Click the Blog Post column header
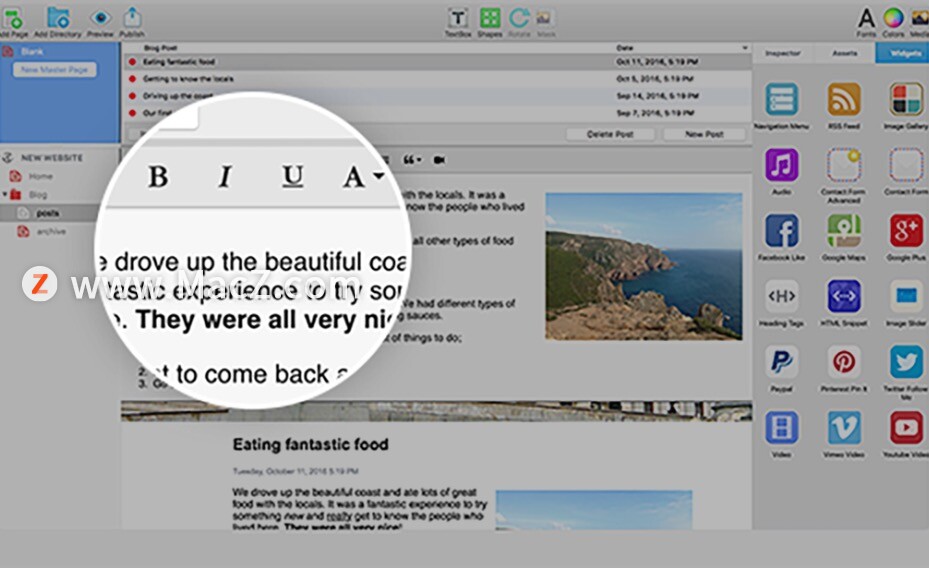929x568 pixels. (160, 48)
